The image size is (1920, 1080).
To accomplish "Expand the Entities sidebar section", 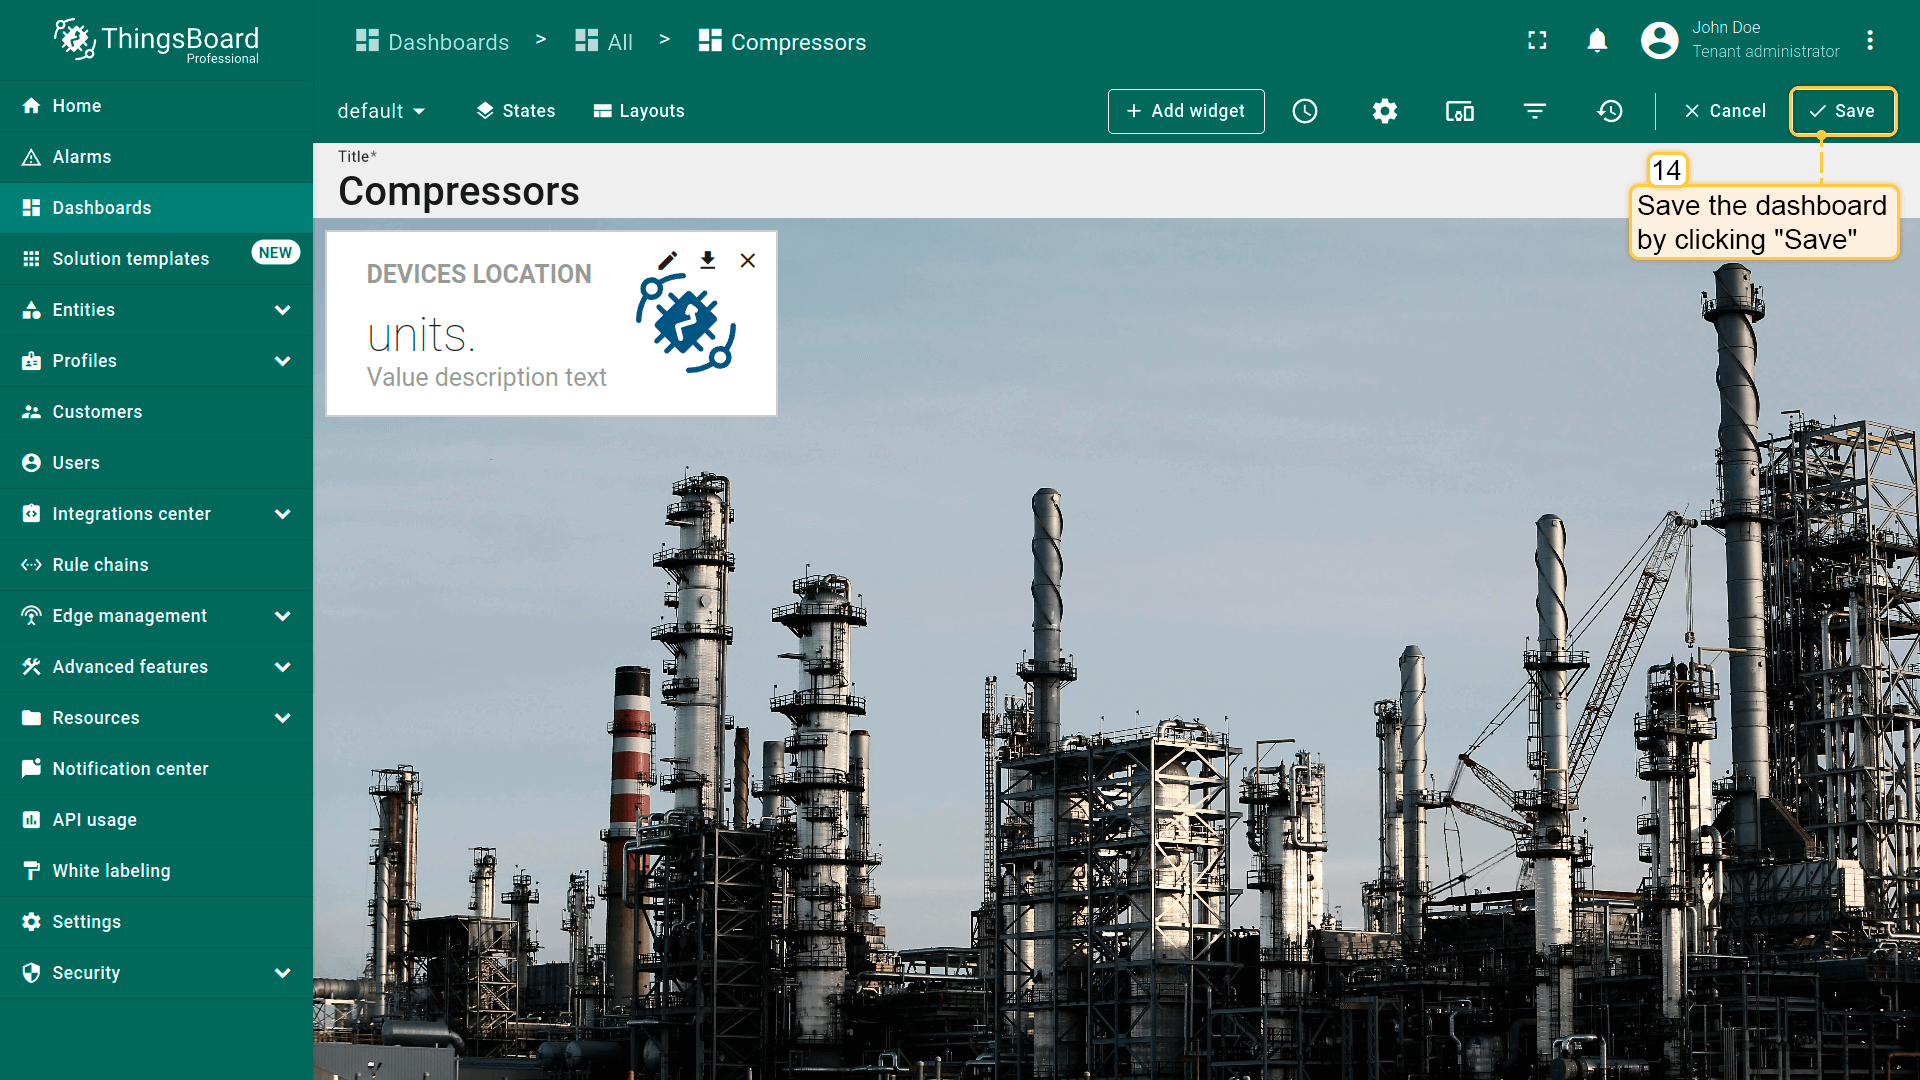I will [282, 310].
